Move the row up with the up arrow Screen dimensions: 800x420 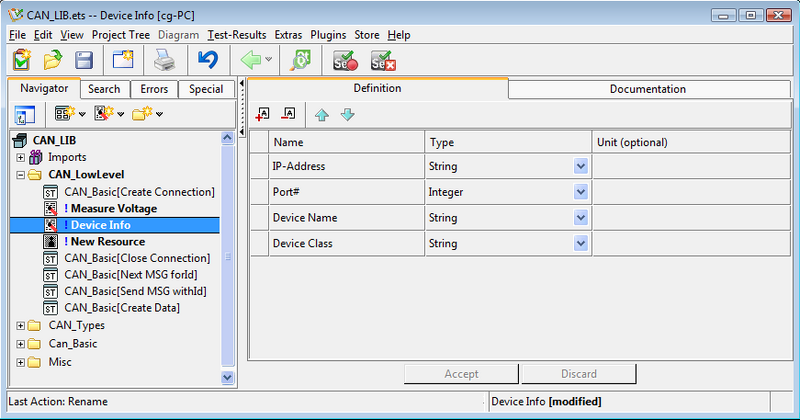(322, 114)
